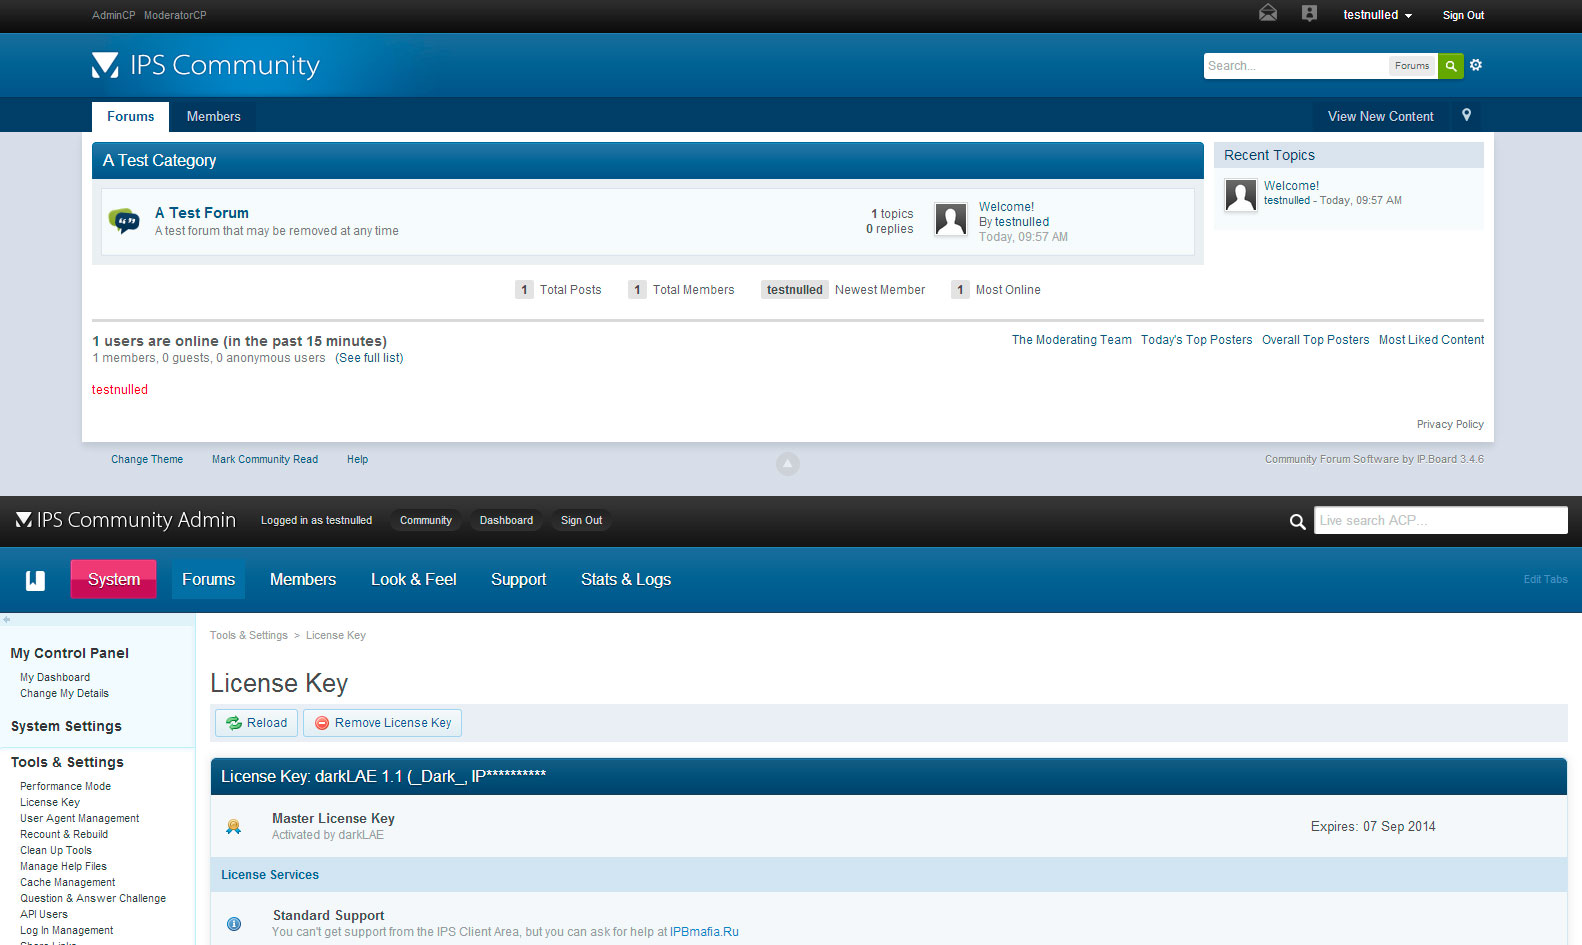1582x945 pixels.
Task: Click Remove License Key button
Action: point(382,723)
